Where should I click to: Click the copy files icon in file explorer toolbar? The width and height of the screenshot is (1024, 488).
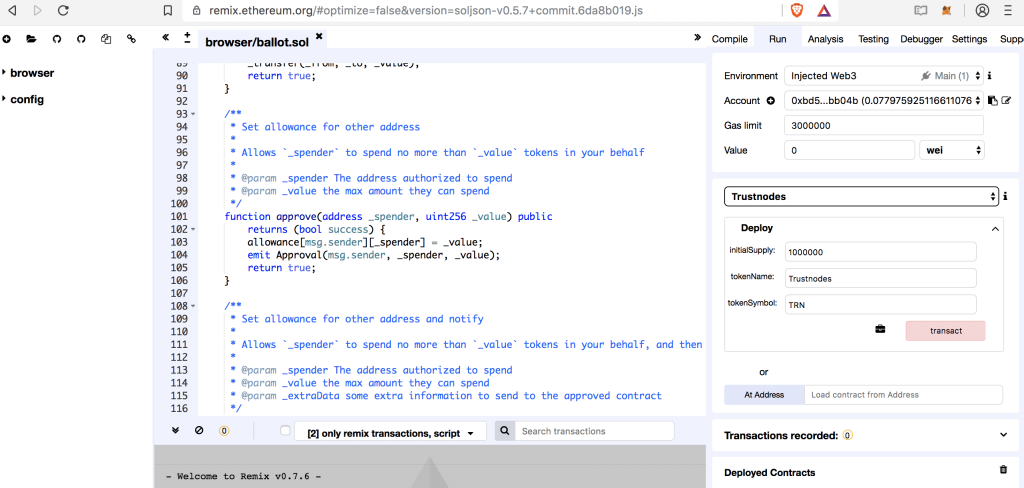[106, 39]
